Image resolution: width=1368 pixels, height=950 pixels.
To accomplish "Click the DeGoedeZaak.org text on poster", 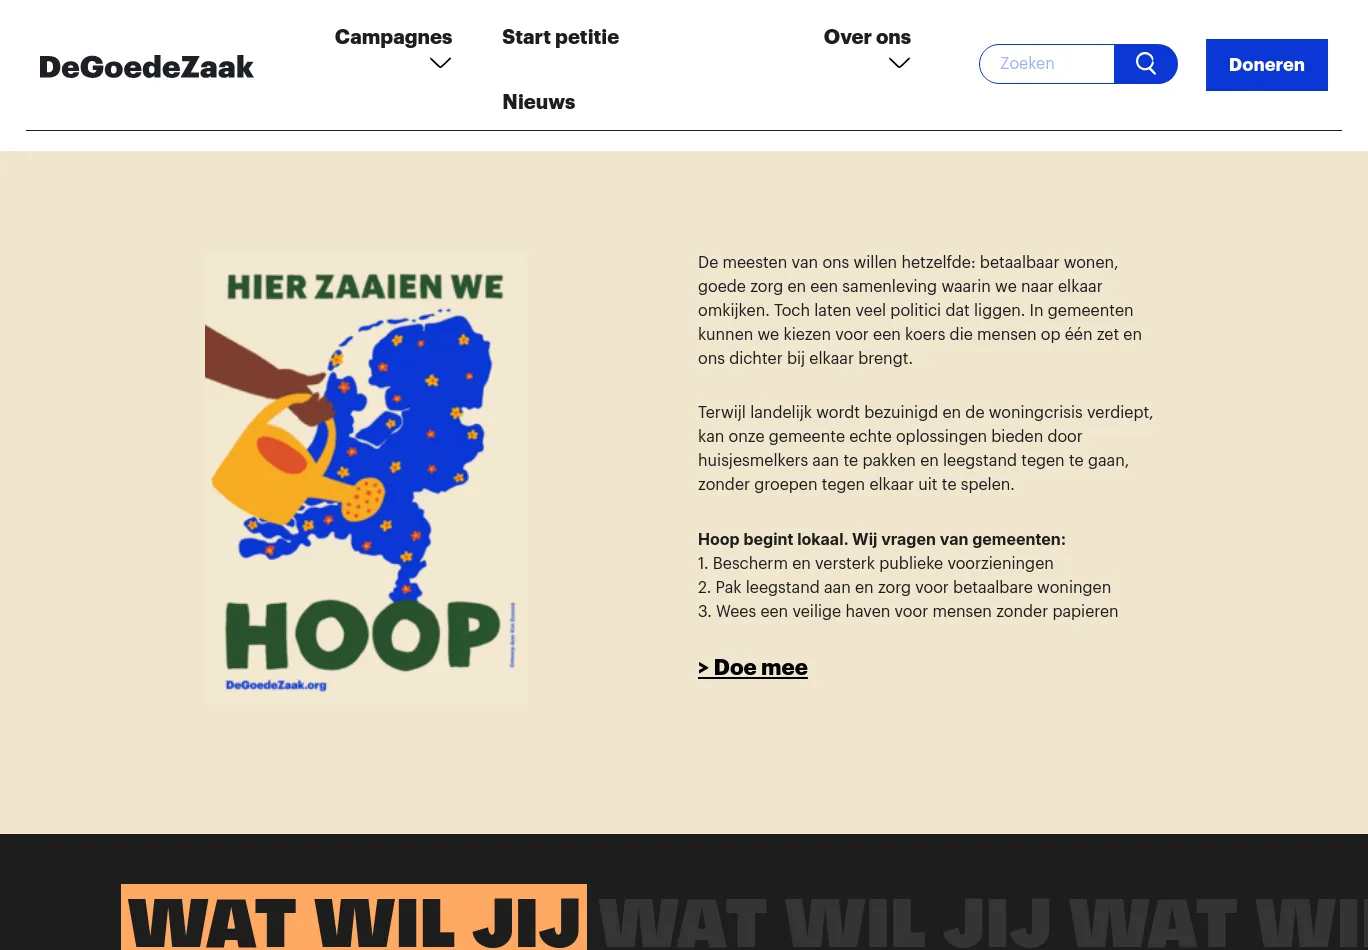I will click(276, 685).
